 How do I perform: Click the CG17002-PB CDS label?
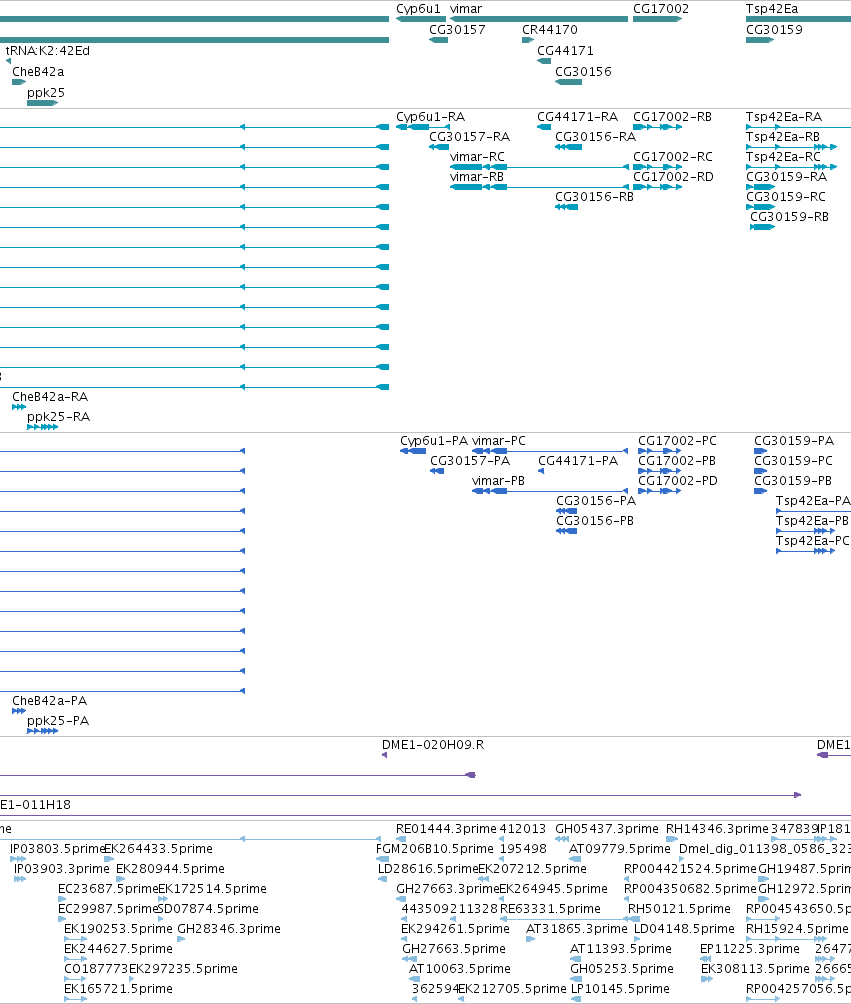pos(677,461)
